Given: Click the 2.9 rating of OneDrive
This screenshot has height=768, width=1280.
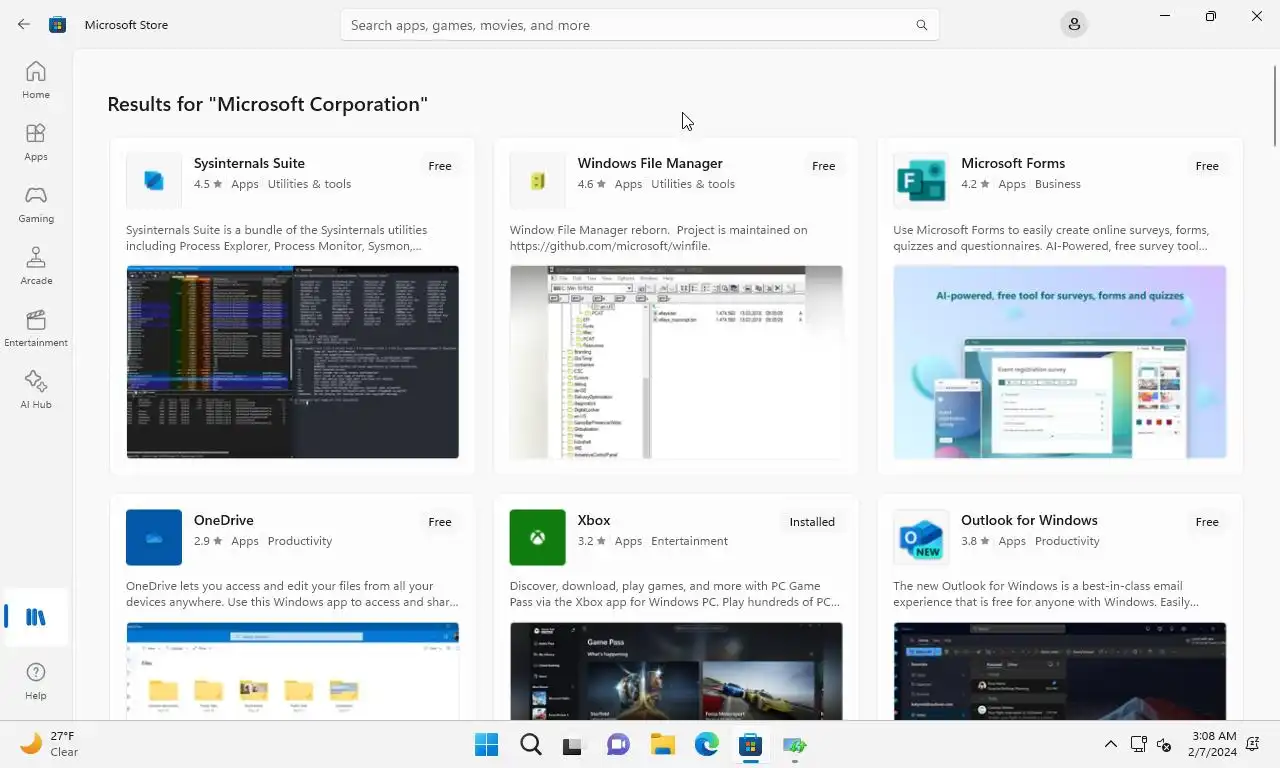Looking at the screenshot, I should tap(208, 541).
